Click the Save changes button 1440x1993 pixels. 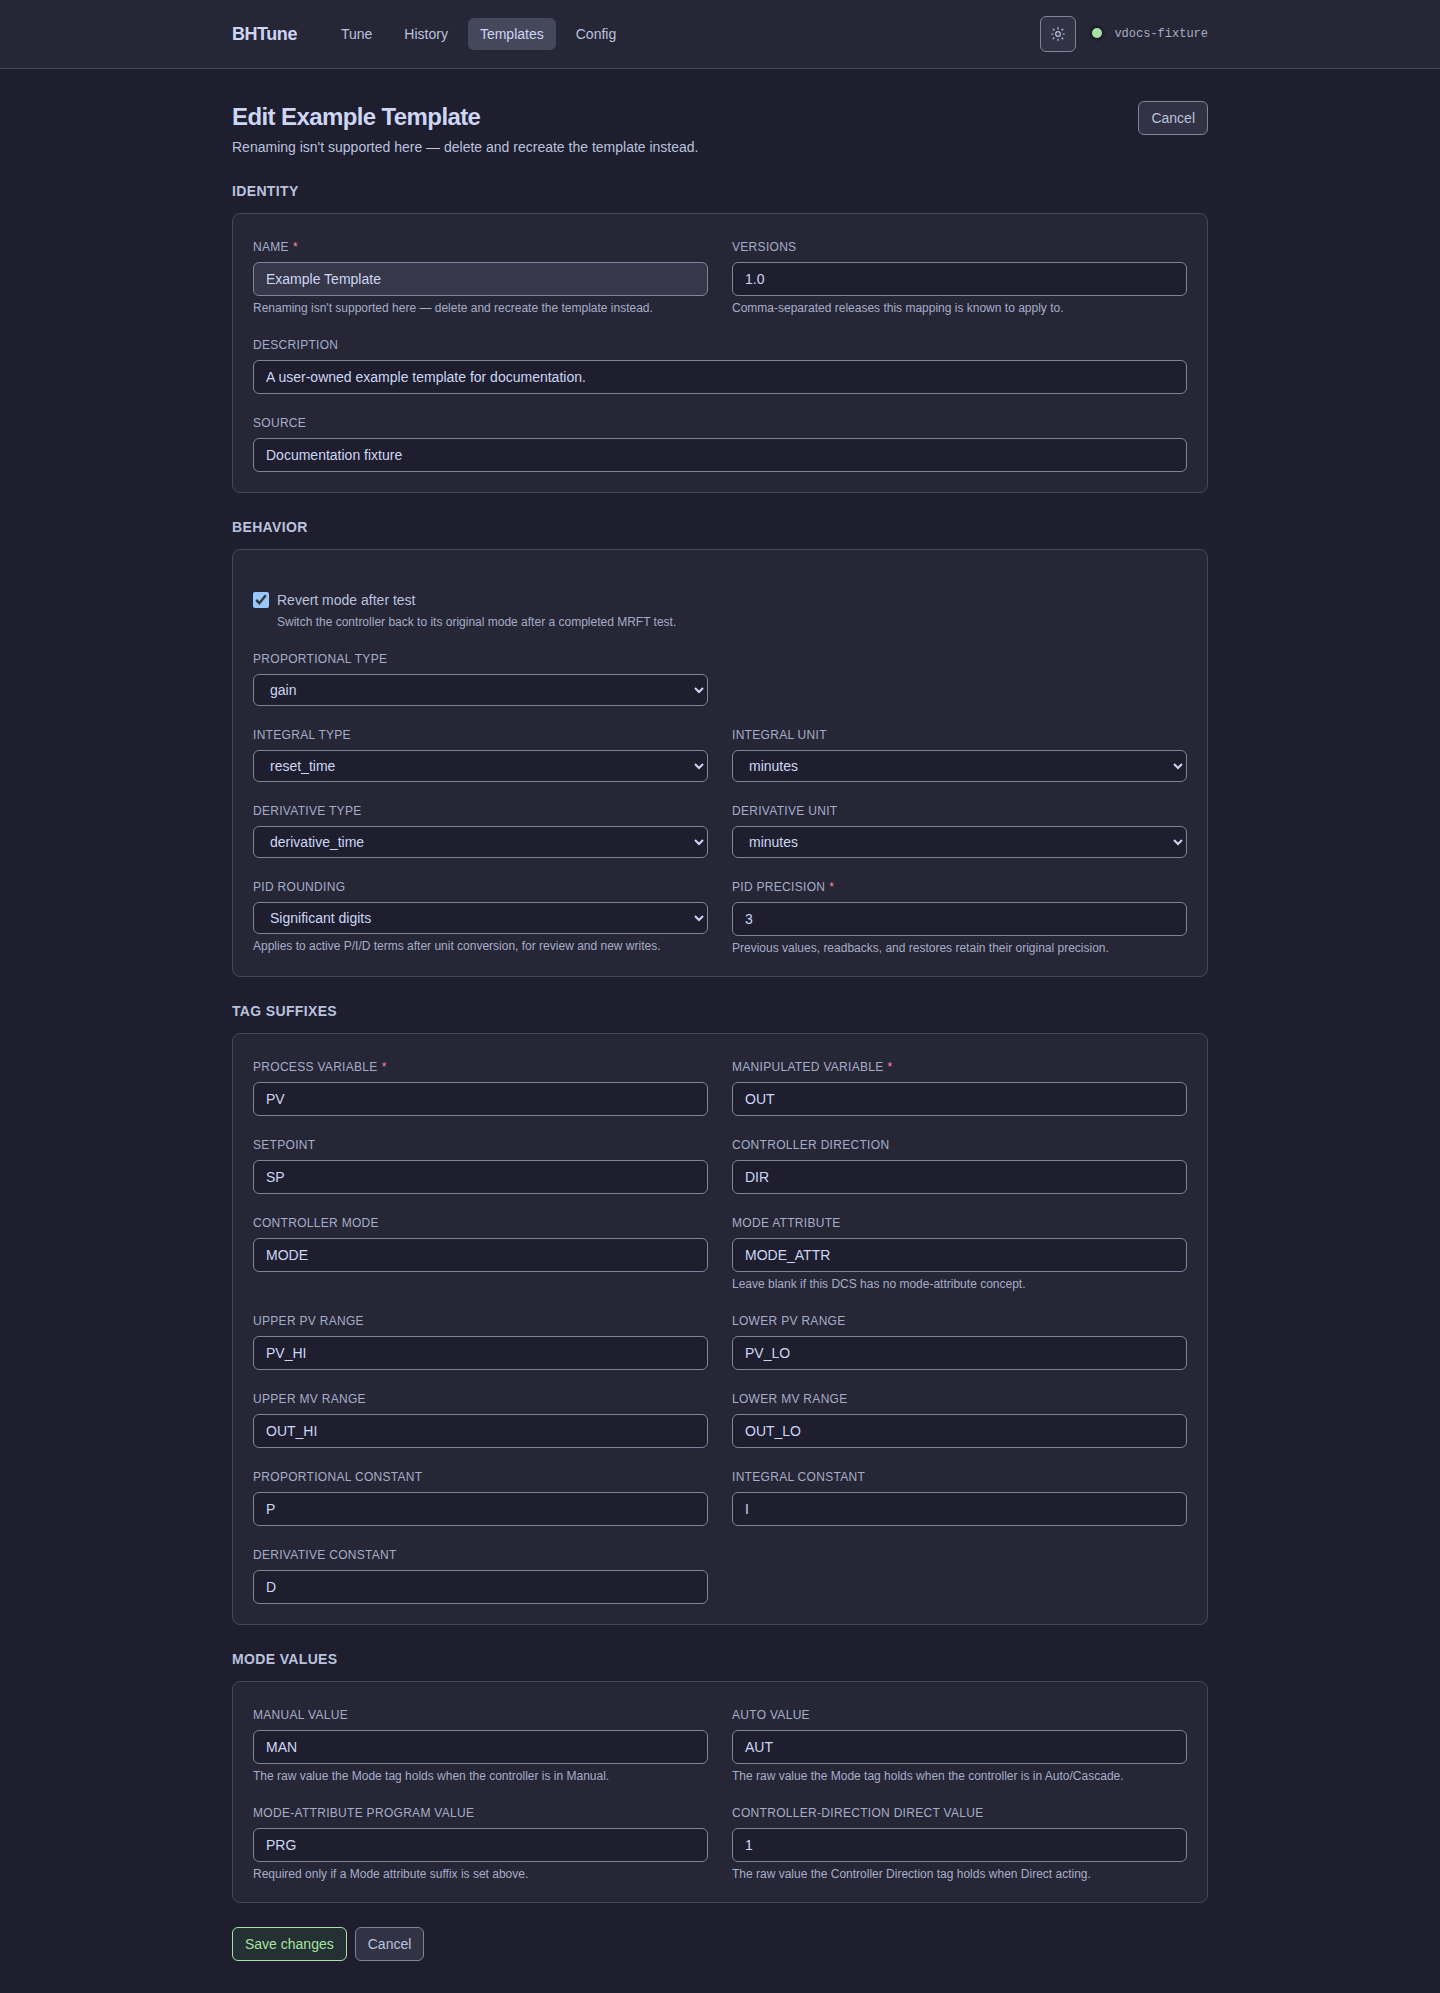pyautogui.click(x=289, y=1944)
